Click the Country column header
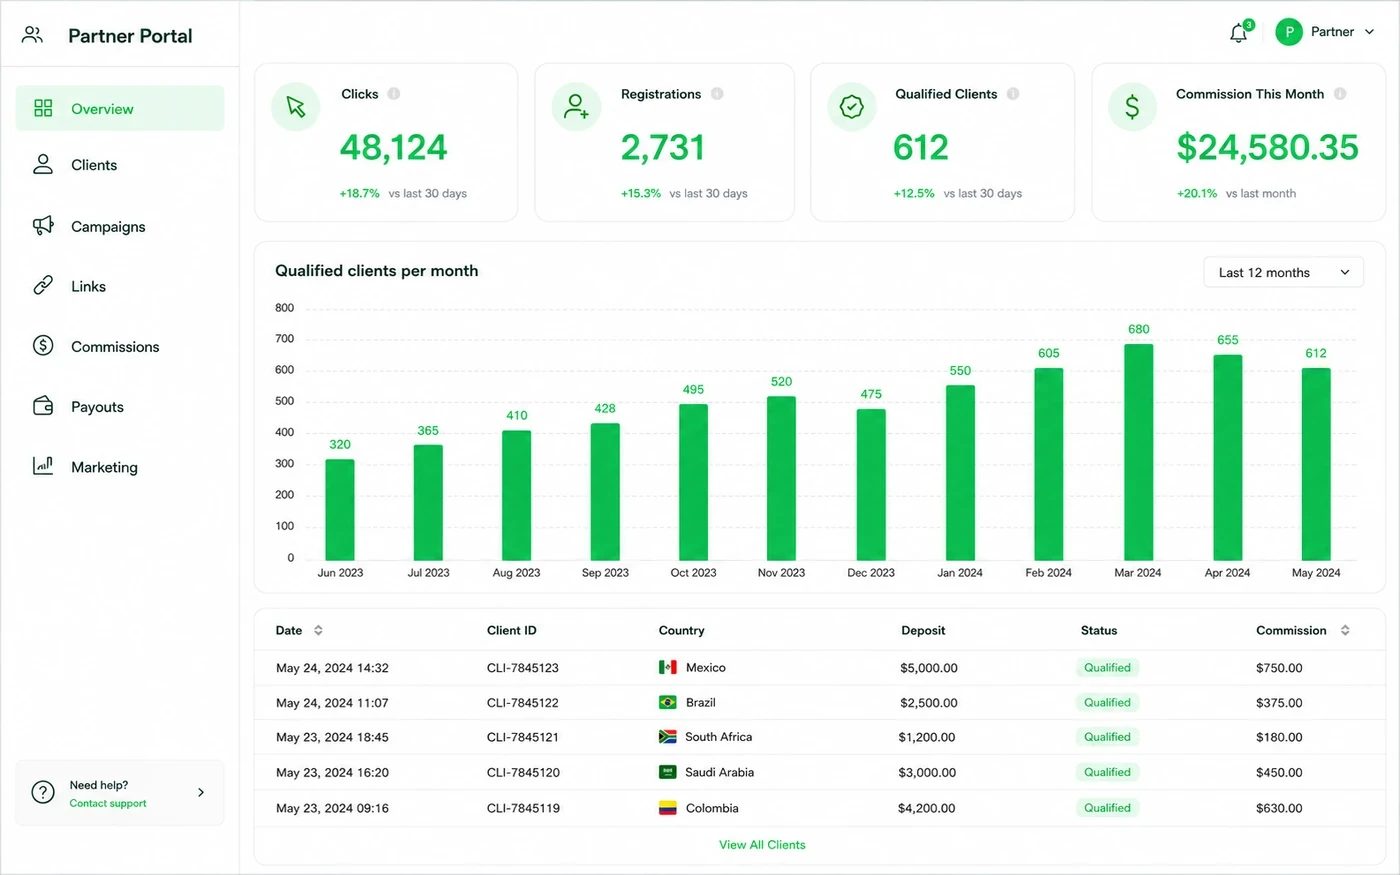This screenshot has width=1400, height=875. [681, 630]
